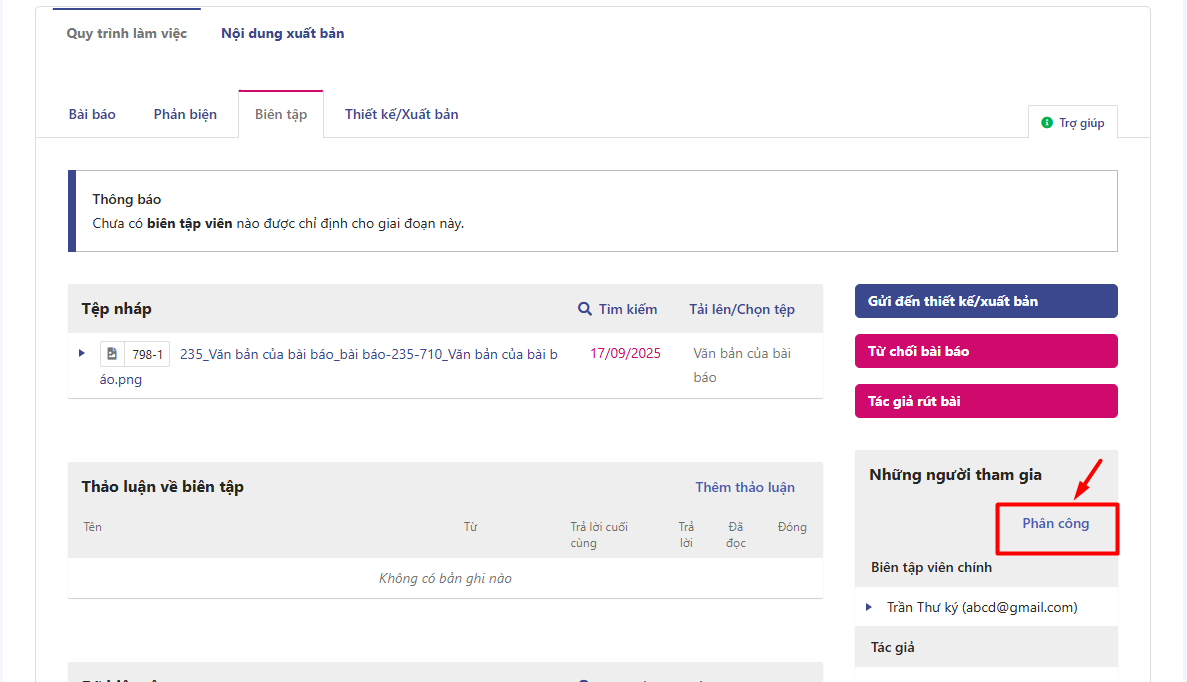Open the Thiết kế/Xuất bản tab
1187x682 pixels.
click(x=401, y=114)
